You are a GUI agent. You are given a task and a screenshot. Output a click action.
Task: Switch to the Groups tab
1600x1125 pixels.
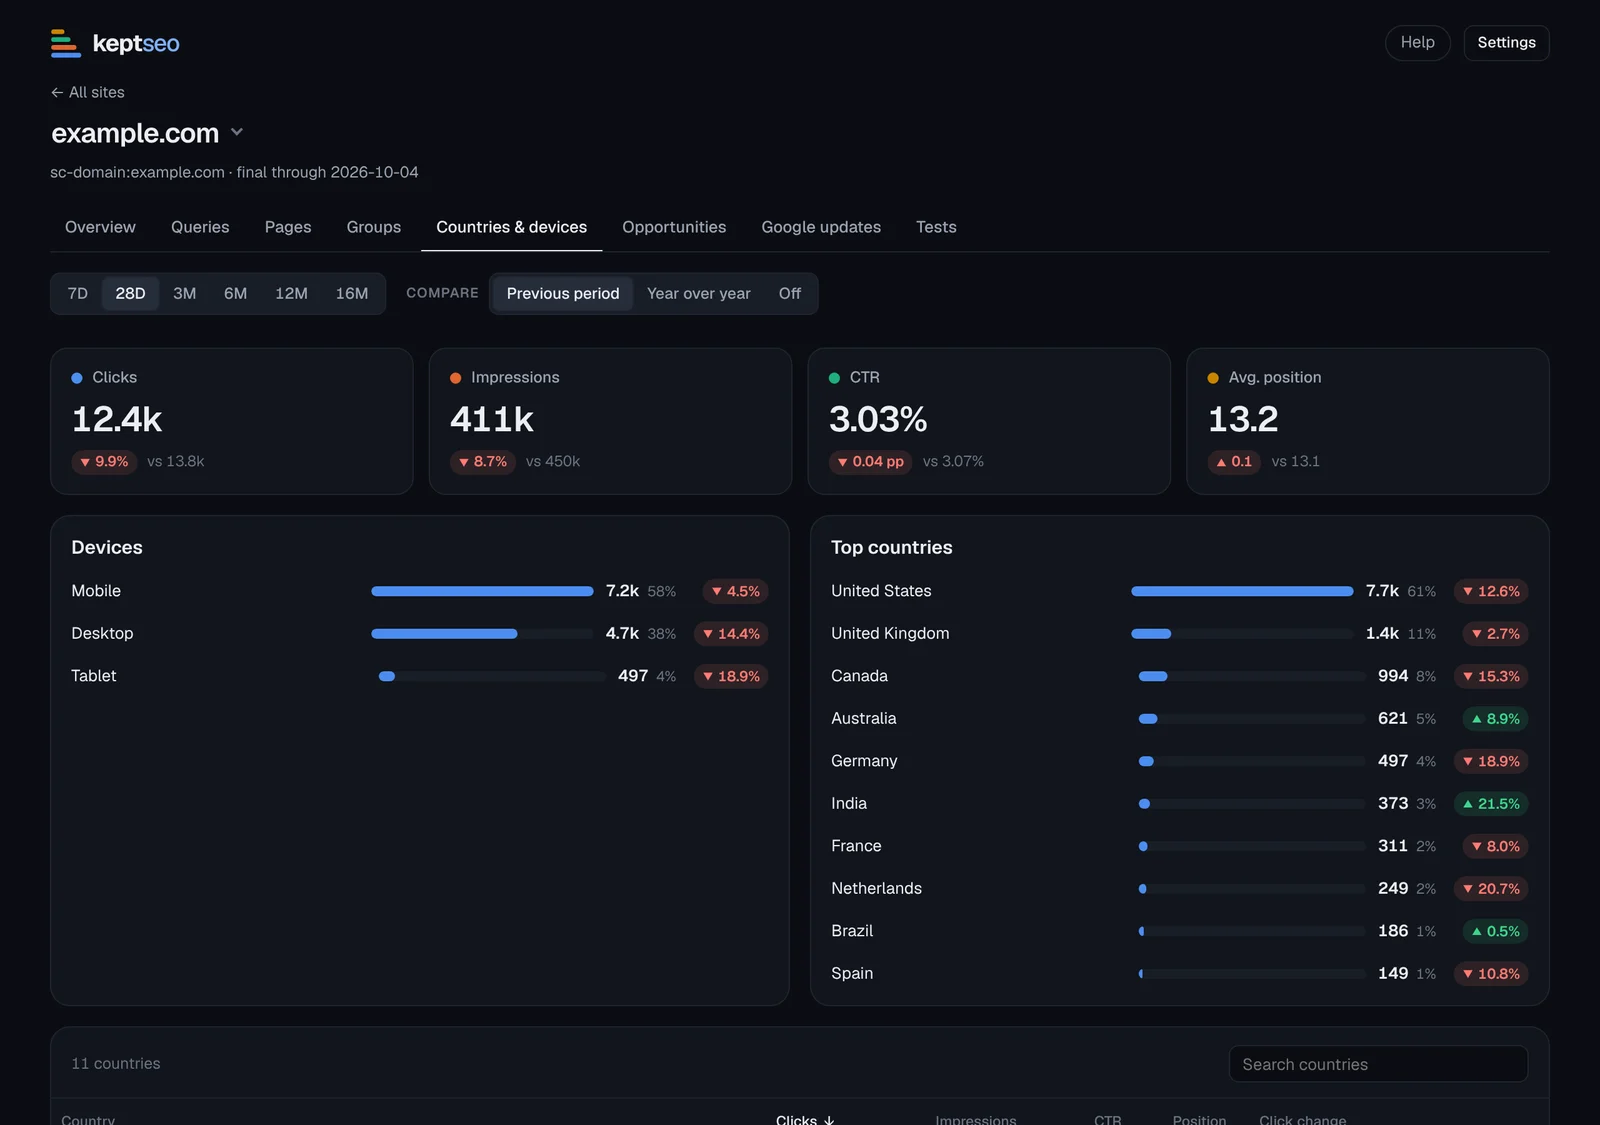click(374, 227)
